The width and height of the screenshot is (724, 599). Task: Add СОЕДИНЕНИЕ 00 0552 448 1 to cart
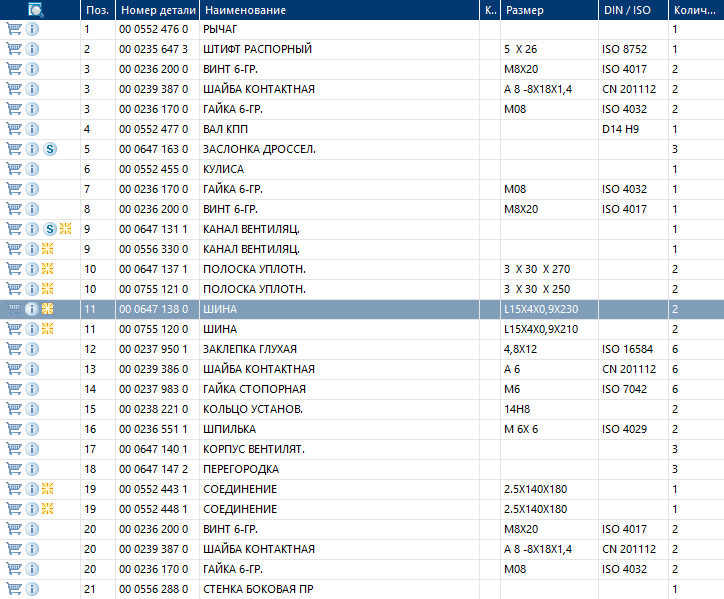coord(14,509)
